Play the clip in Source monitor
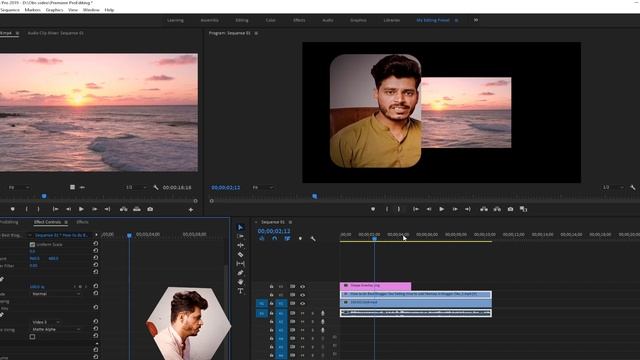 pyautogui.click(x=81, y=209)
